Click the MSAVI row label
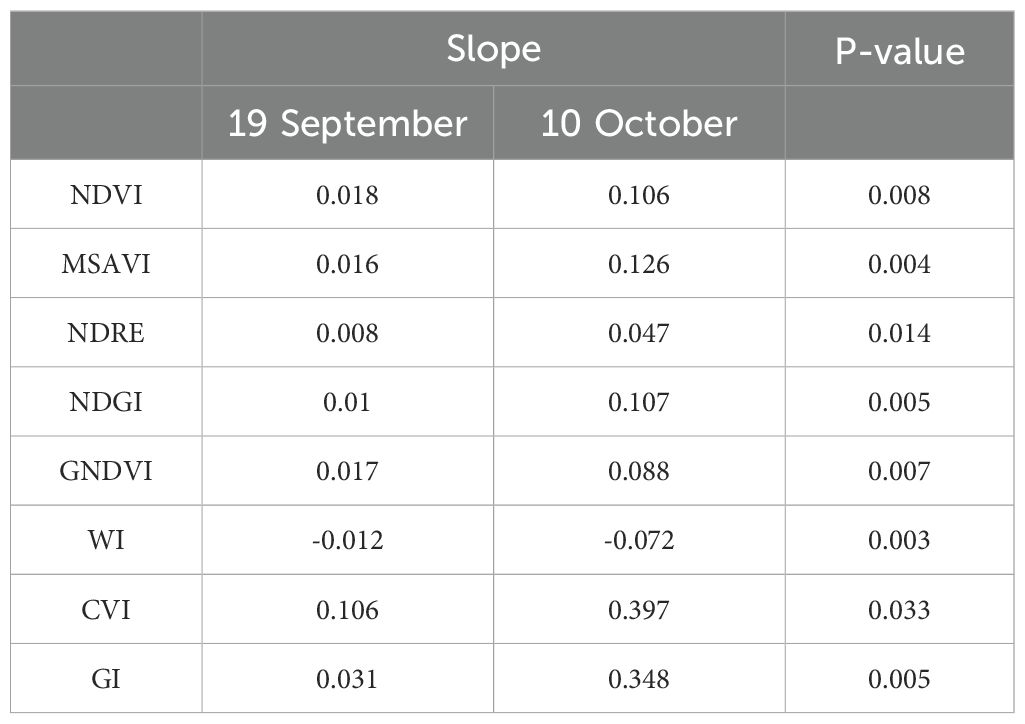1025x724 pixels. (x=106, y=264)
